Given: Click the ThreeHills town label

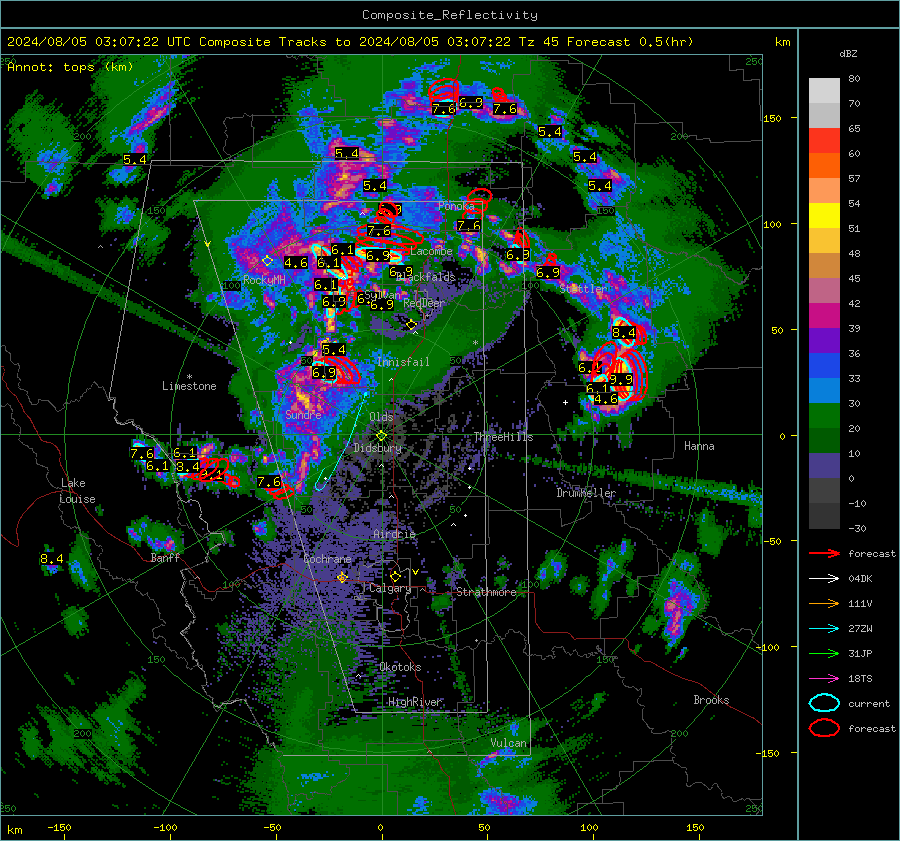Looking at the screenshot, I should pyautogui.click(x=503, y=437).
